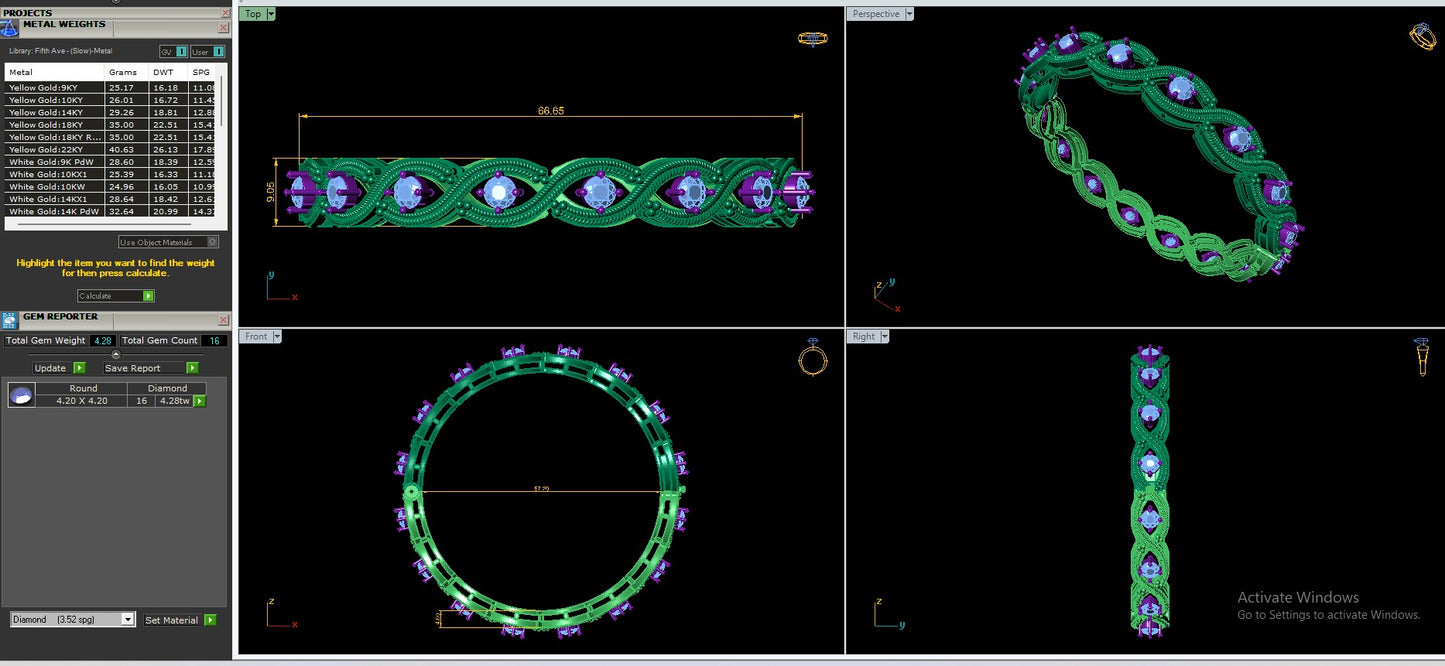Toggle the GV library switch
Image resolution: width=1445 pixels, height=666 pixels.
[173, 51]
